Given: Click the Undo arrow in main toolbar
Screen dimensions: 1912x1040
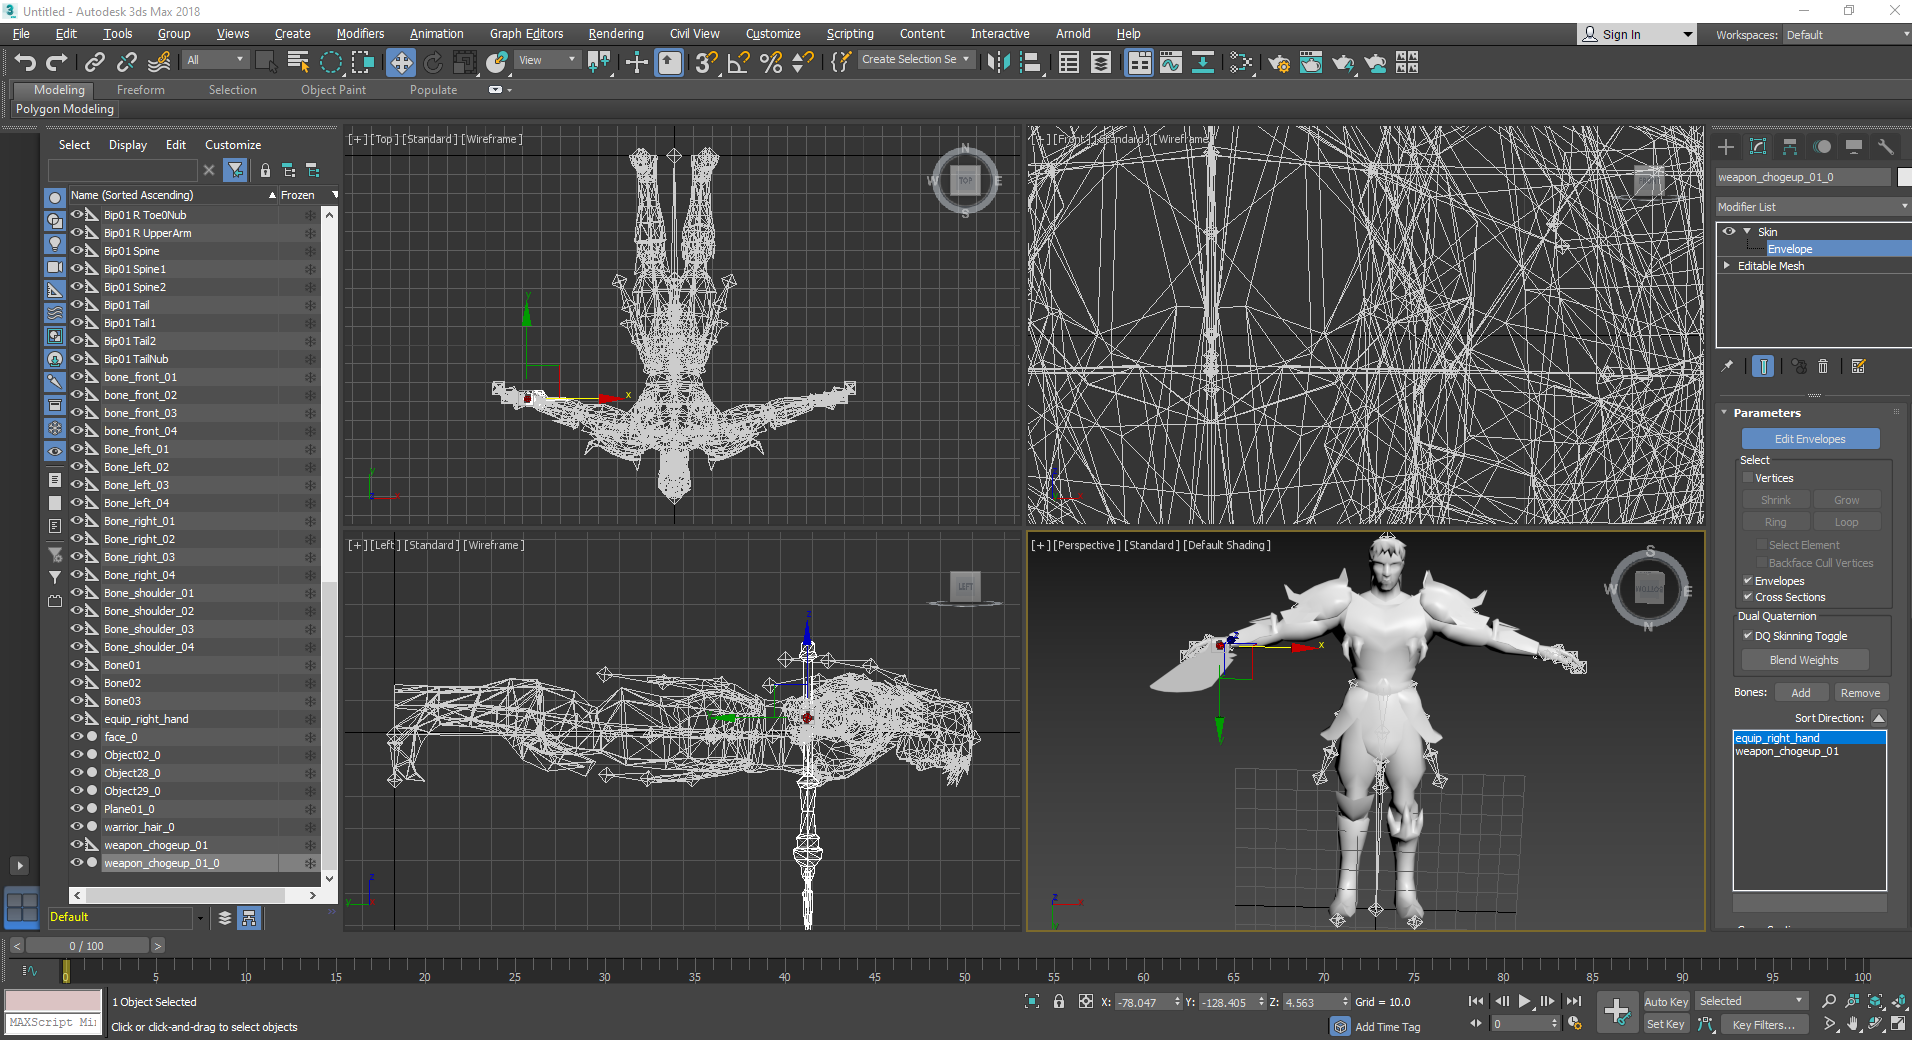Looking at the screenshot, I should 25,62.
